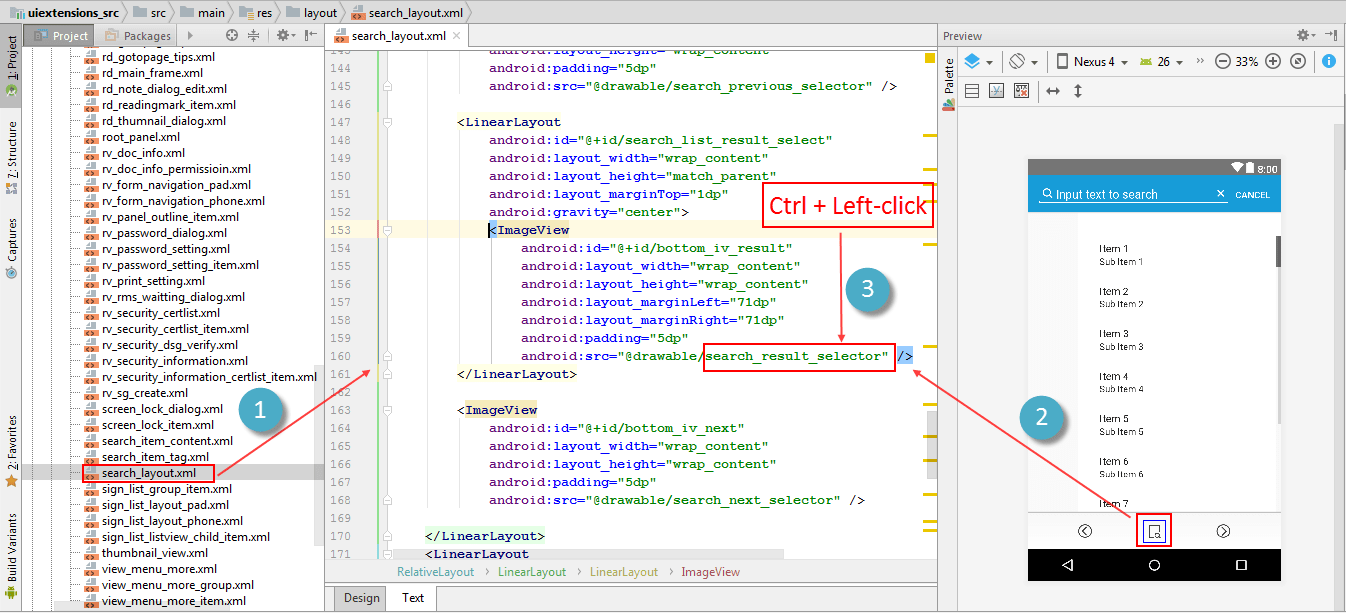Click the layout folder in the navigation bar
This screenshot has height=613, width=1346.
[313, 12]
